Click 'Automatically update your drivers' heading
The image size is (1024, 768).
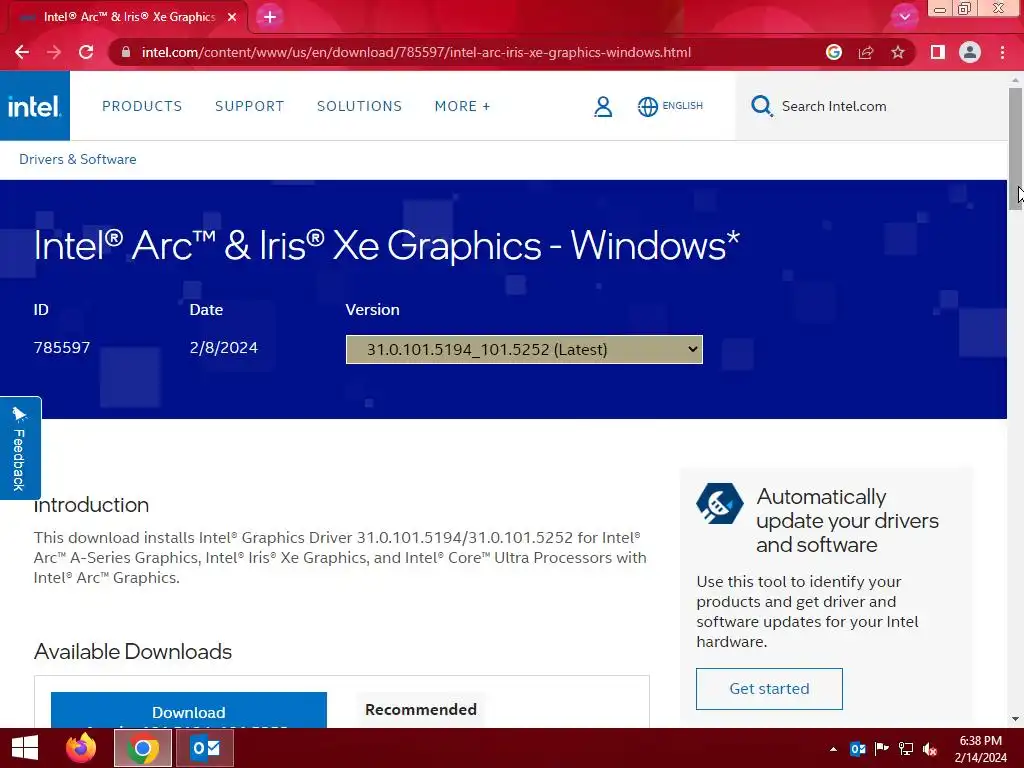(x=848, y=520)
